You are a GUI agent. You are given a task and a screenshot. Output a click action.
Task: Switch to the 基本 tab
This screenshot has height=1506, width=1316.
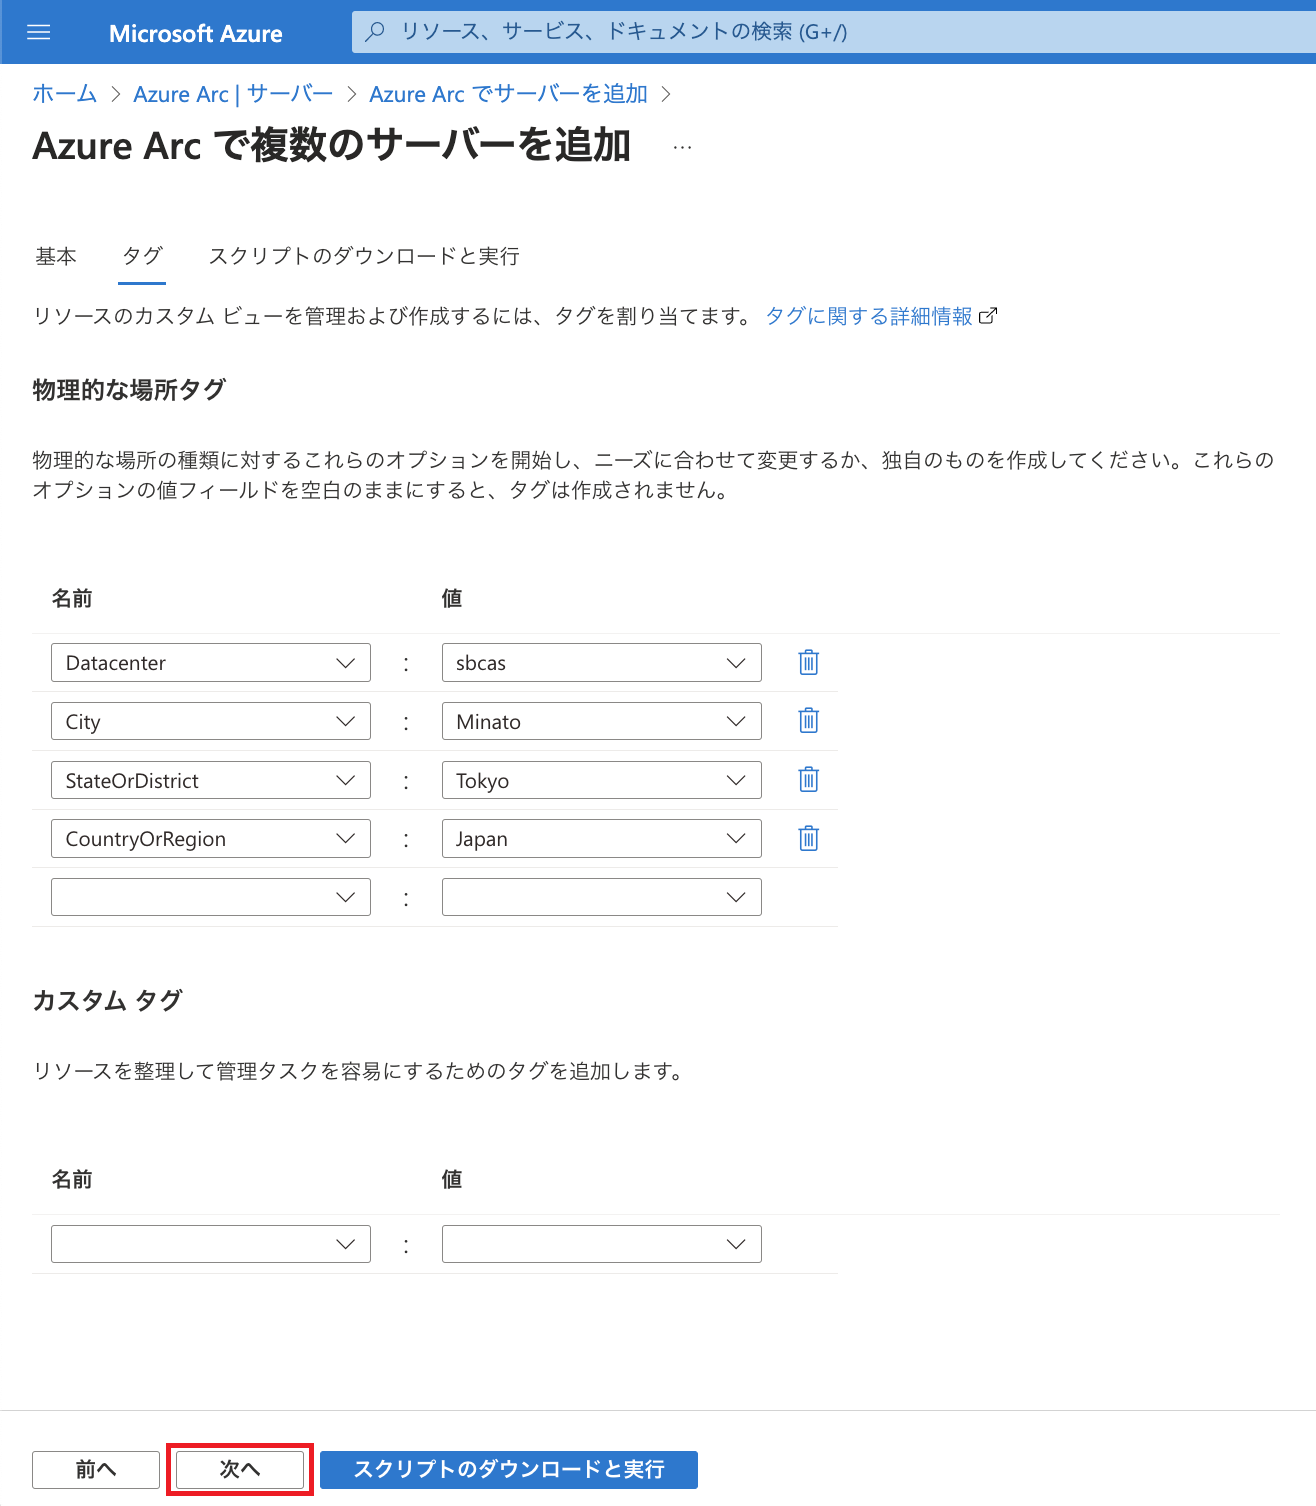tap(56, 256)
